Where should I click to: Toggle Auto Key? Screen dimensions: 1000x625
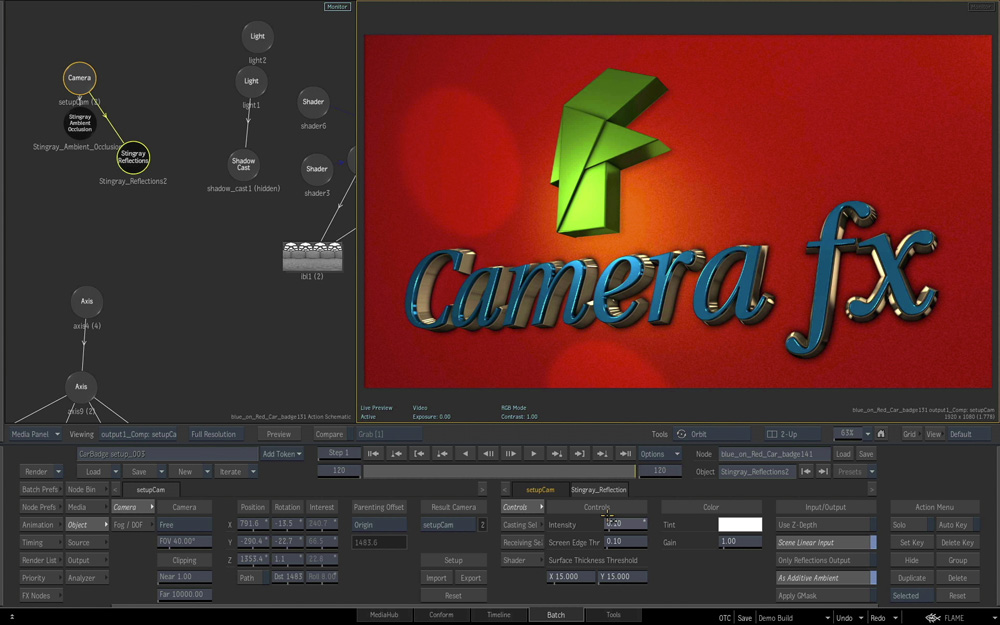[x=957, y=525]
